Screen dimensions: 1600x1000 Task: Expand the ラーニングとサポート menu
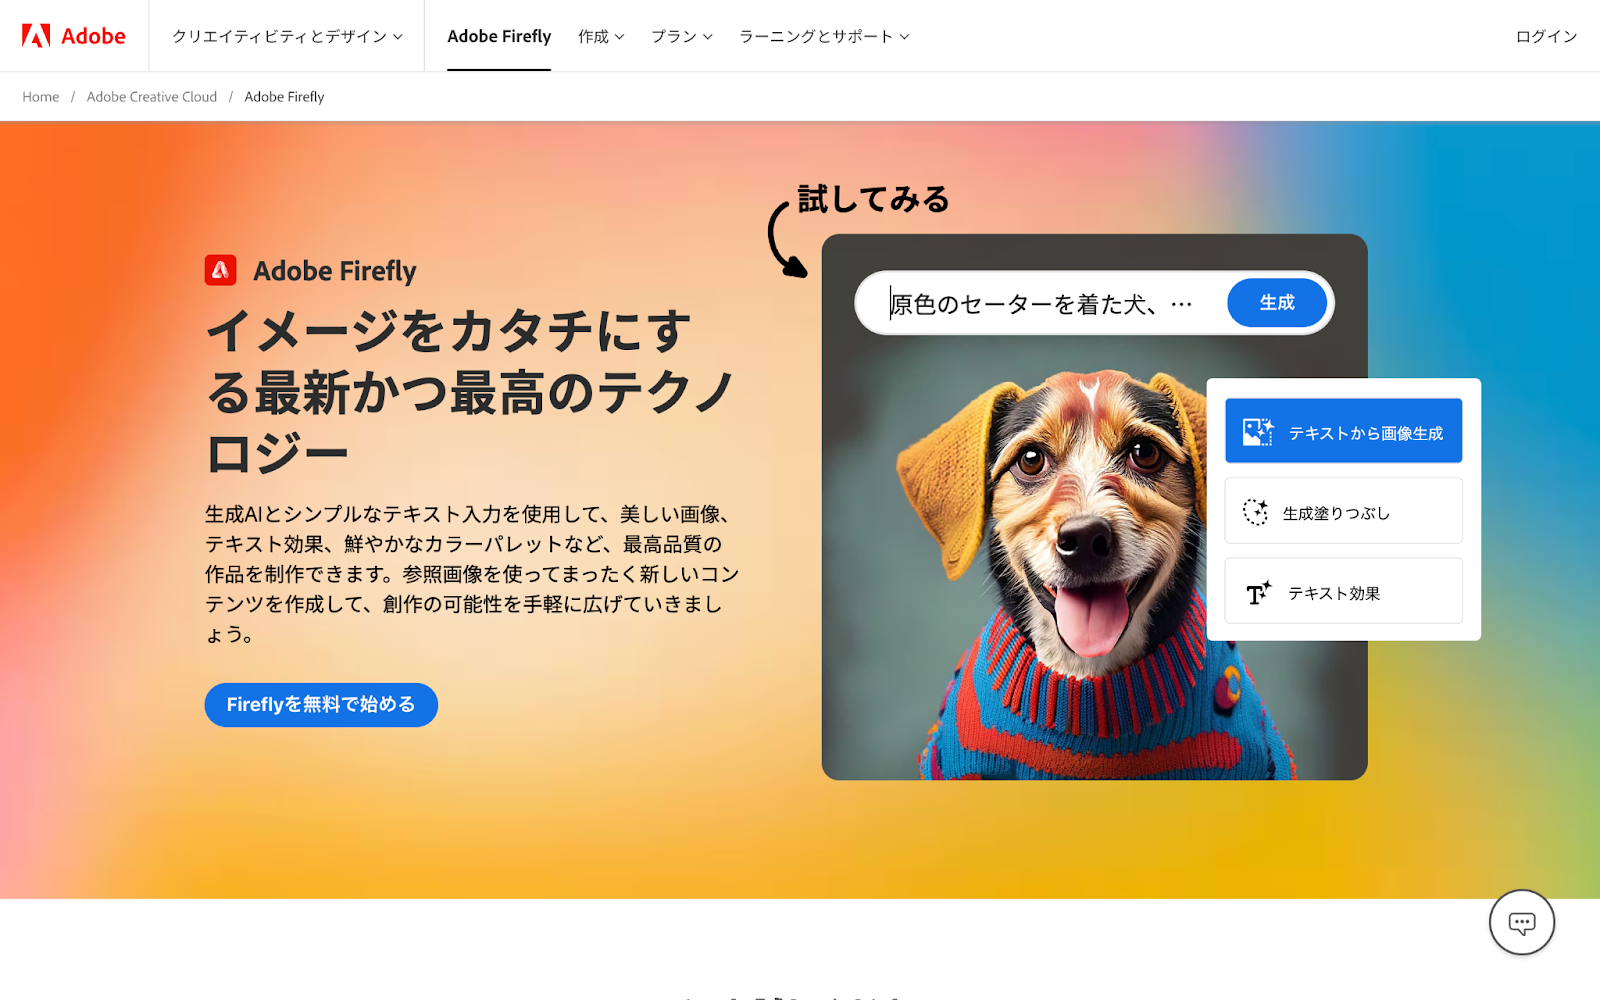tap(824, 36)
